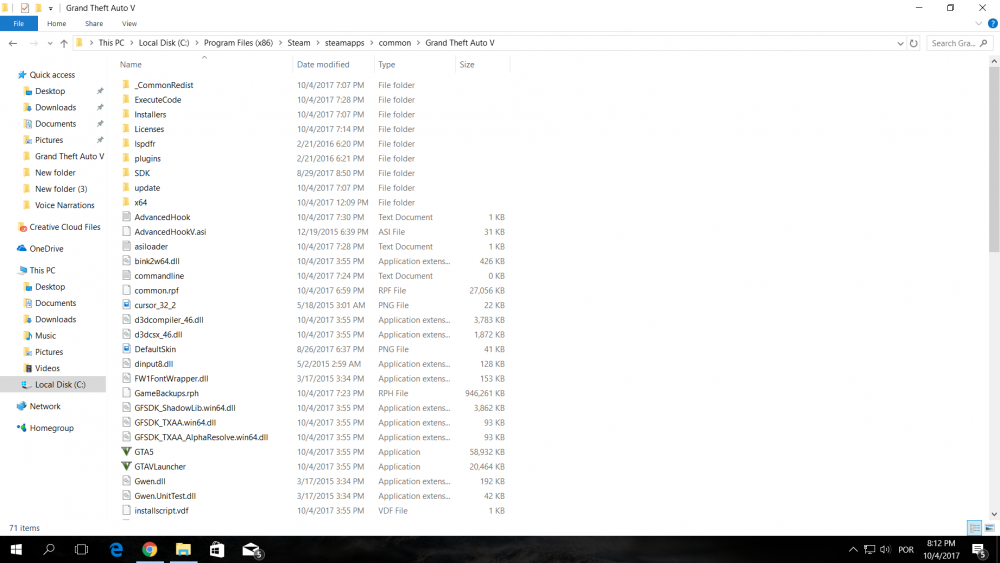Switch to Large icons view
Screen dimensions: 1000x563
989,528
